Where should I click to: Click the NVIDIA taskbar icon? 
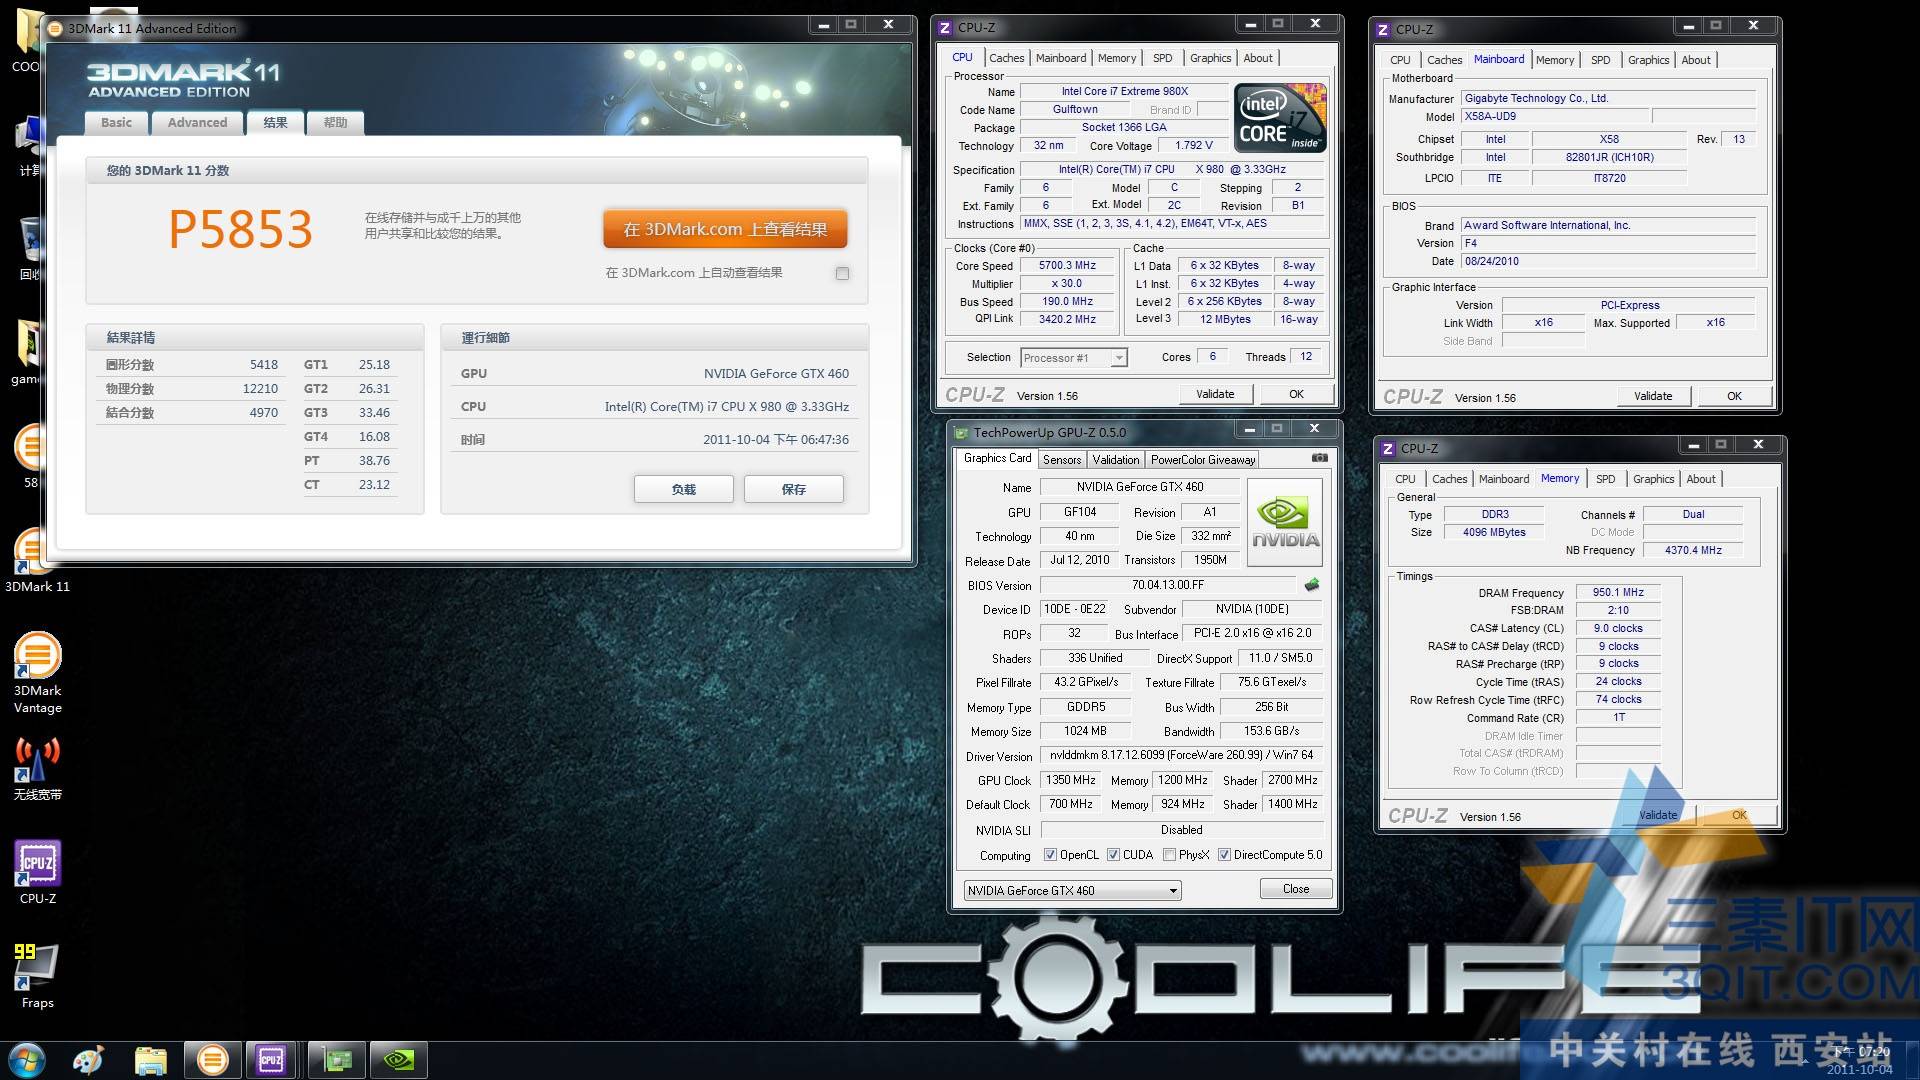399,1060
